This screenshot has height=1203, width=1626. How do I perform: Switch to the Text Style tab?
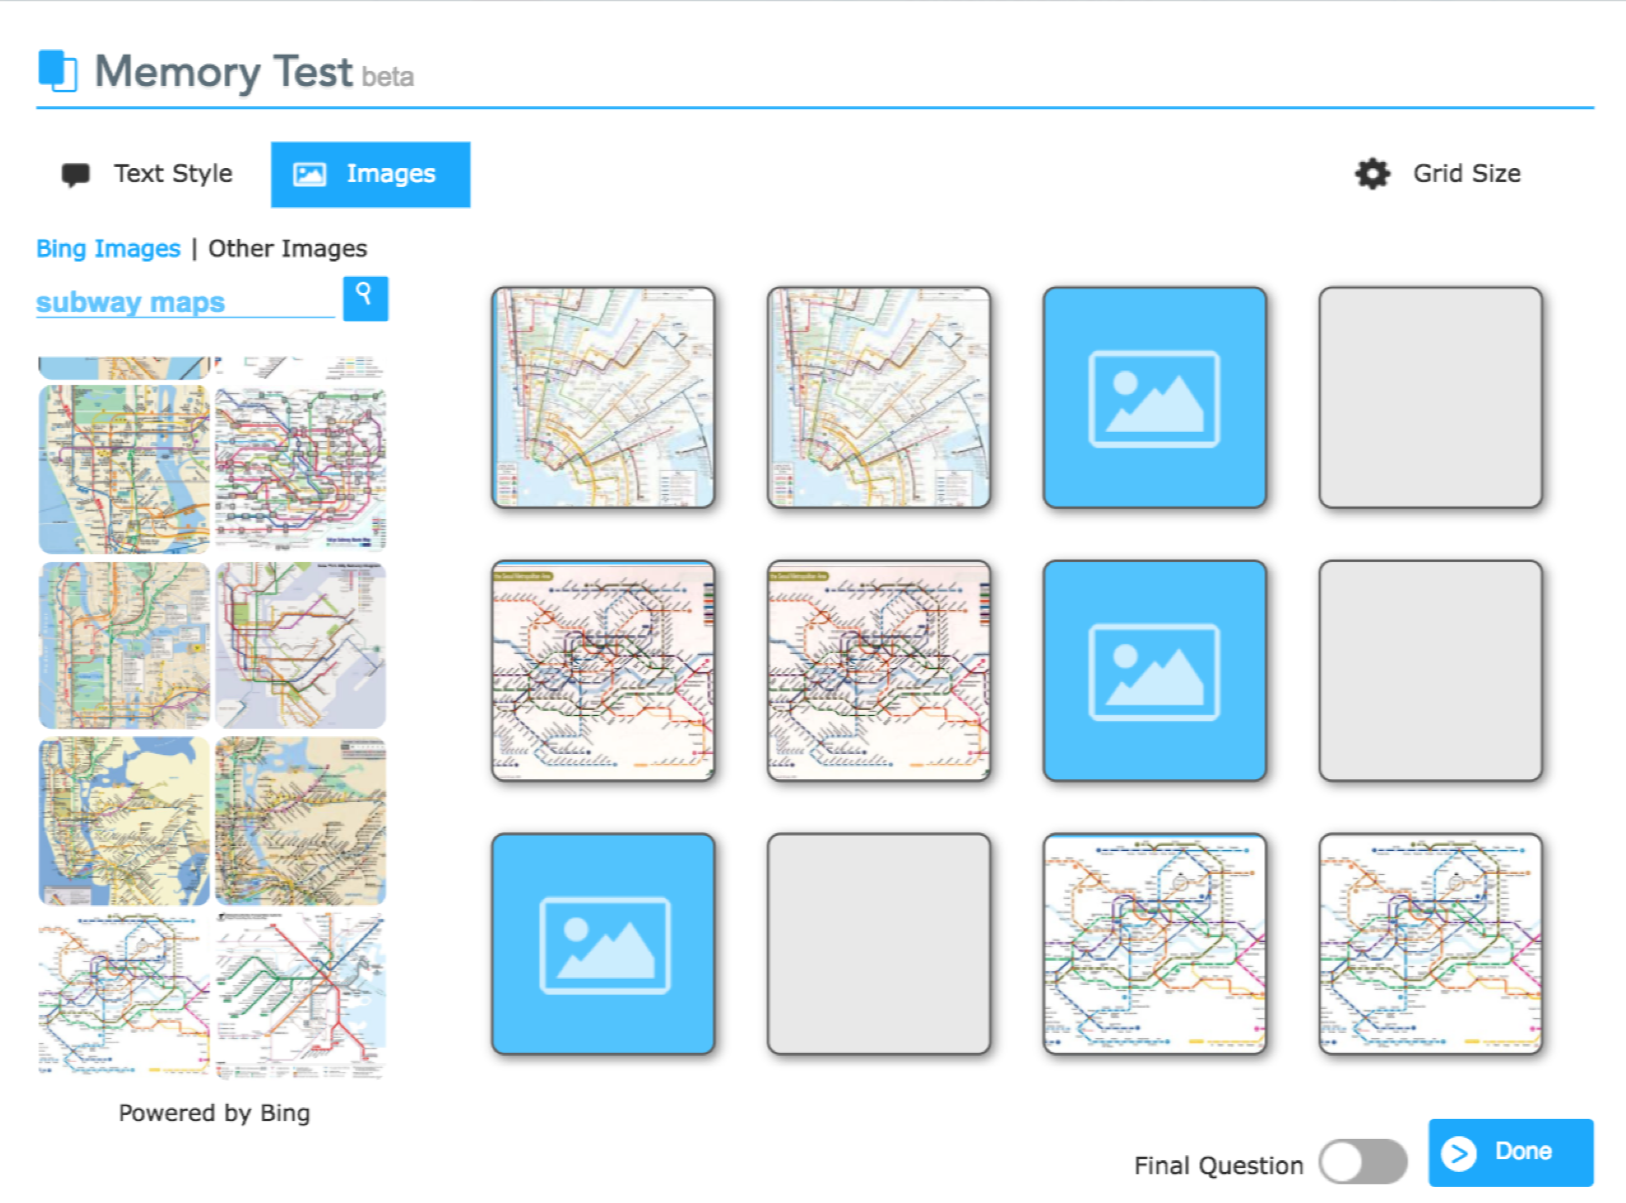point(148,174)
